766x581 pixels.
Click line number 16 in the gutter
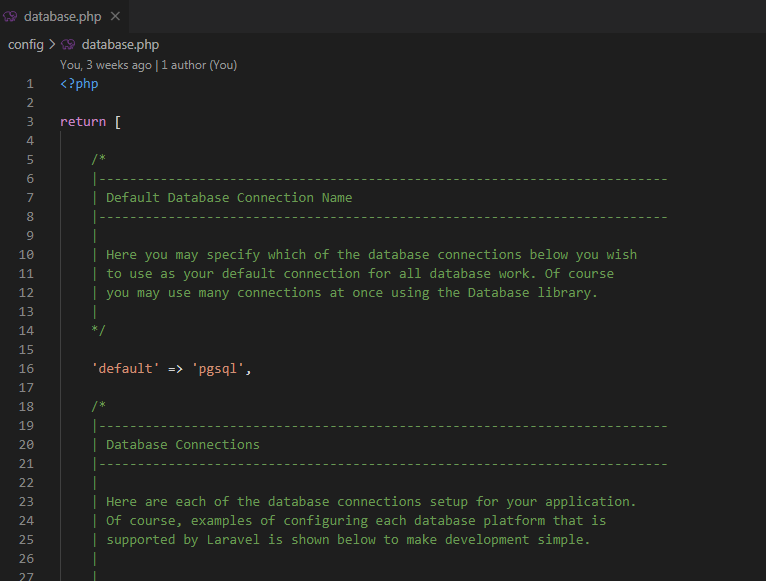click(26, 369)
